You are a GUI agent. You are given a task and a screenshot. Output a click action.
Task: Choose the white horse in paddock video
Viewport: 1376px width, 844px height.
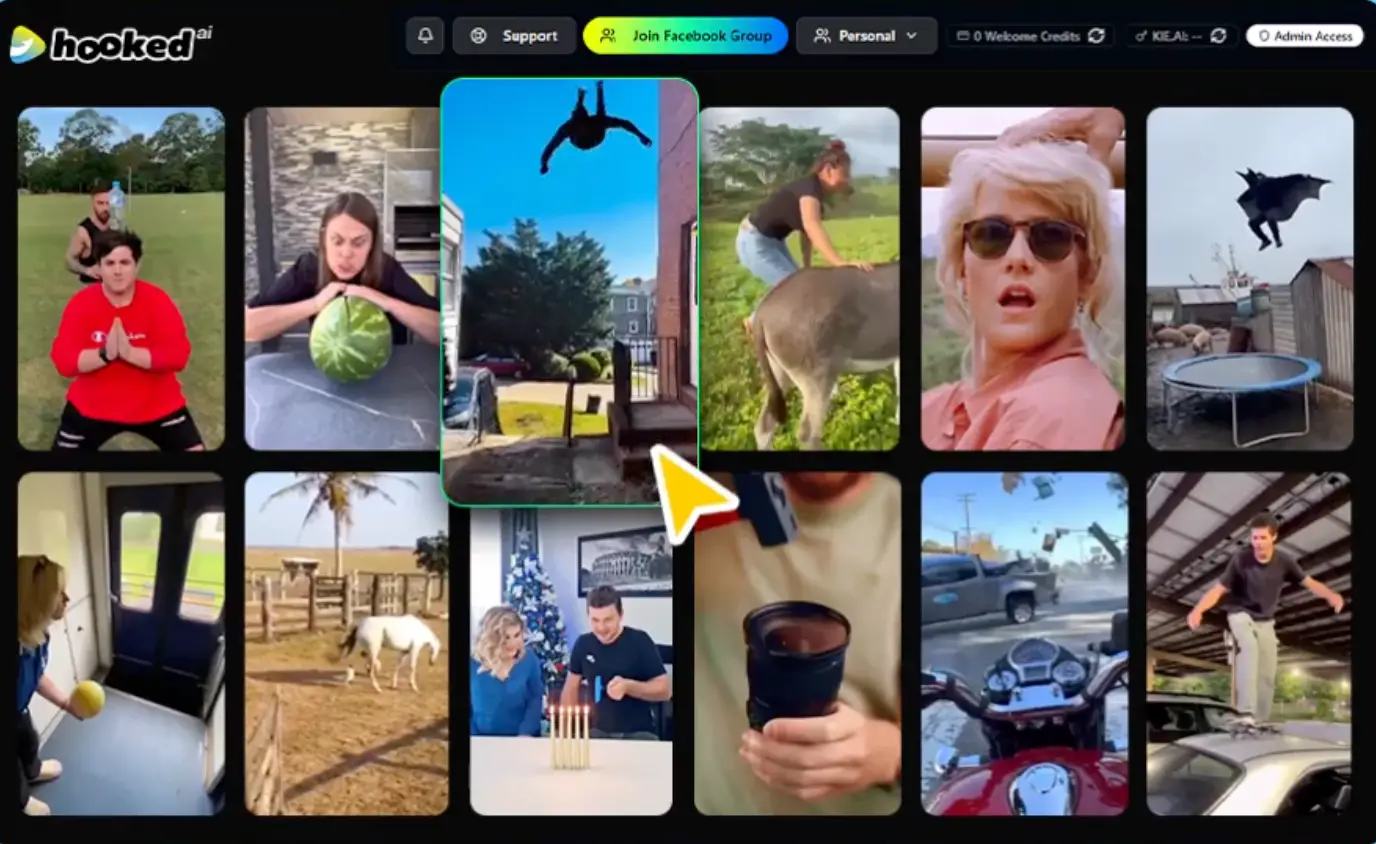pos(346,642)
